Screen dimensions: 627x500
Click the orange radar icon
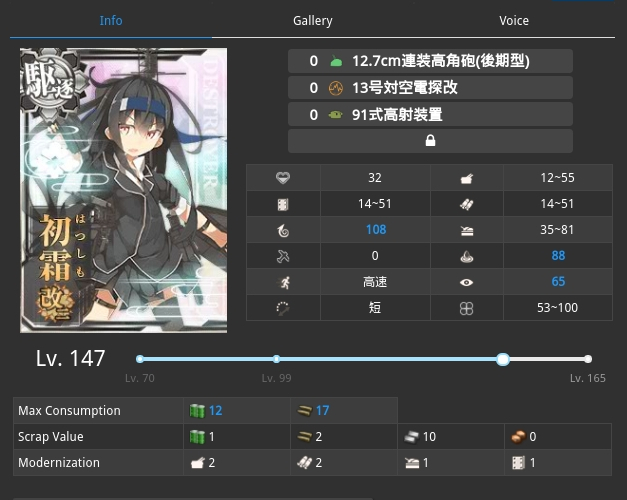coord(336,88)
